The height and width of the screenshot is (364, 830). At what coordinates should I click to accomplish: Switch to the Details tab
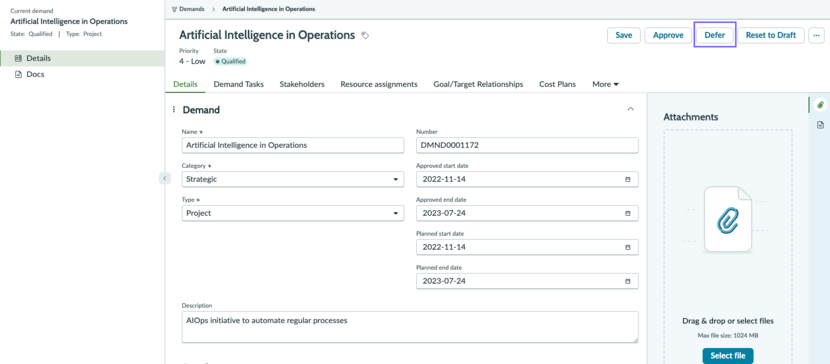(x=185, y=84)
